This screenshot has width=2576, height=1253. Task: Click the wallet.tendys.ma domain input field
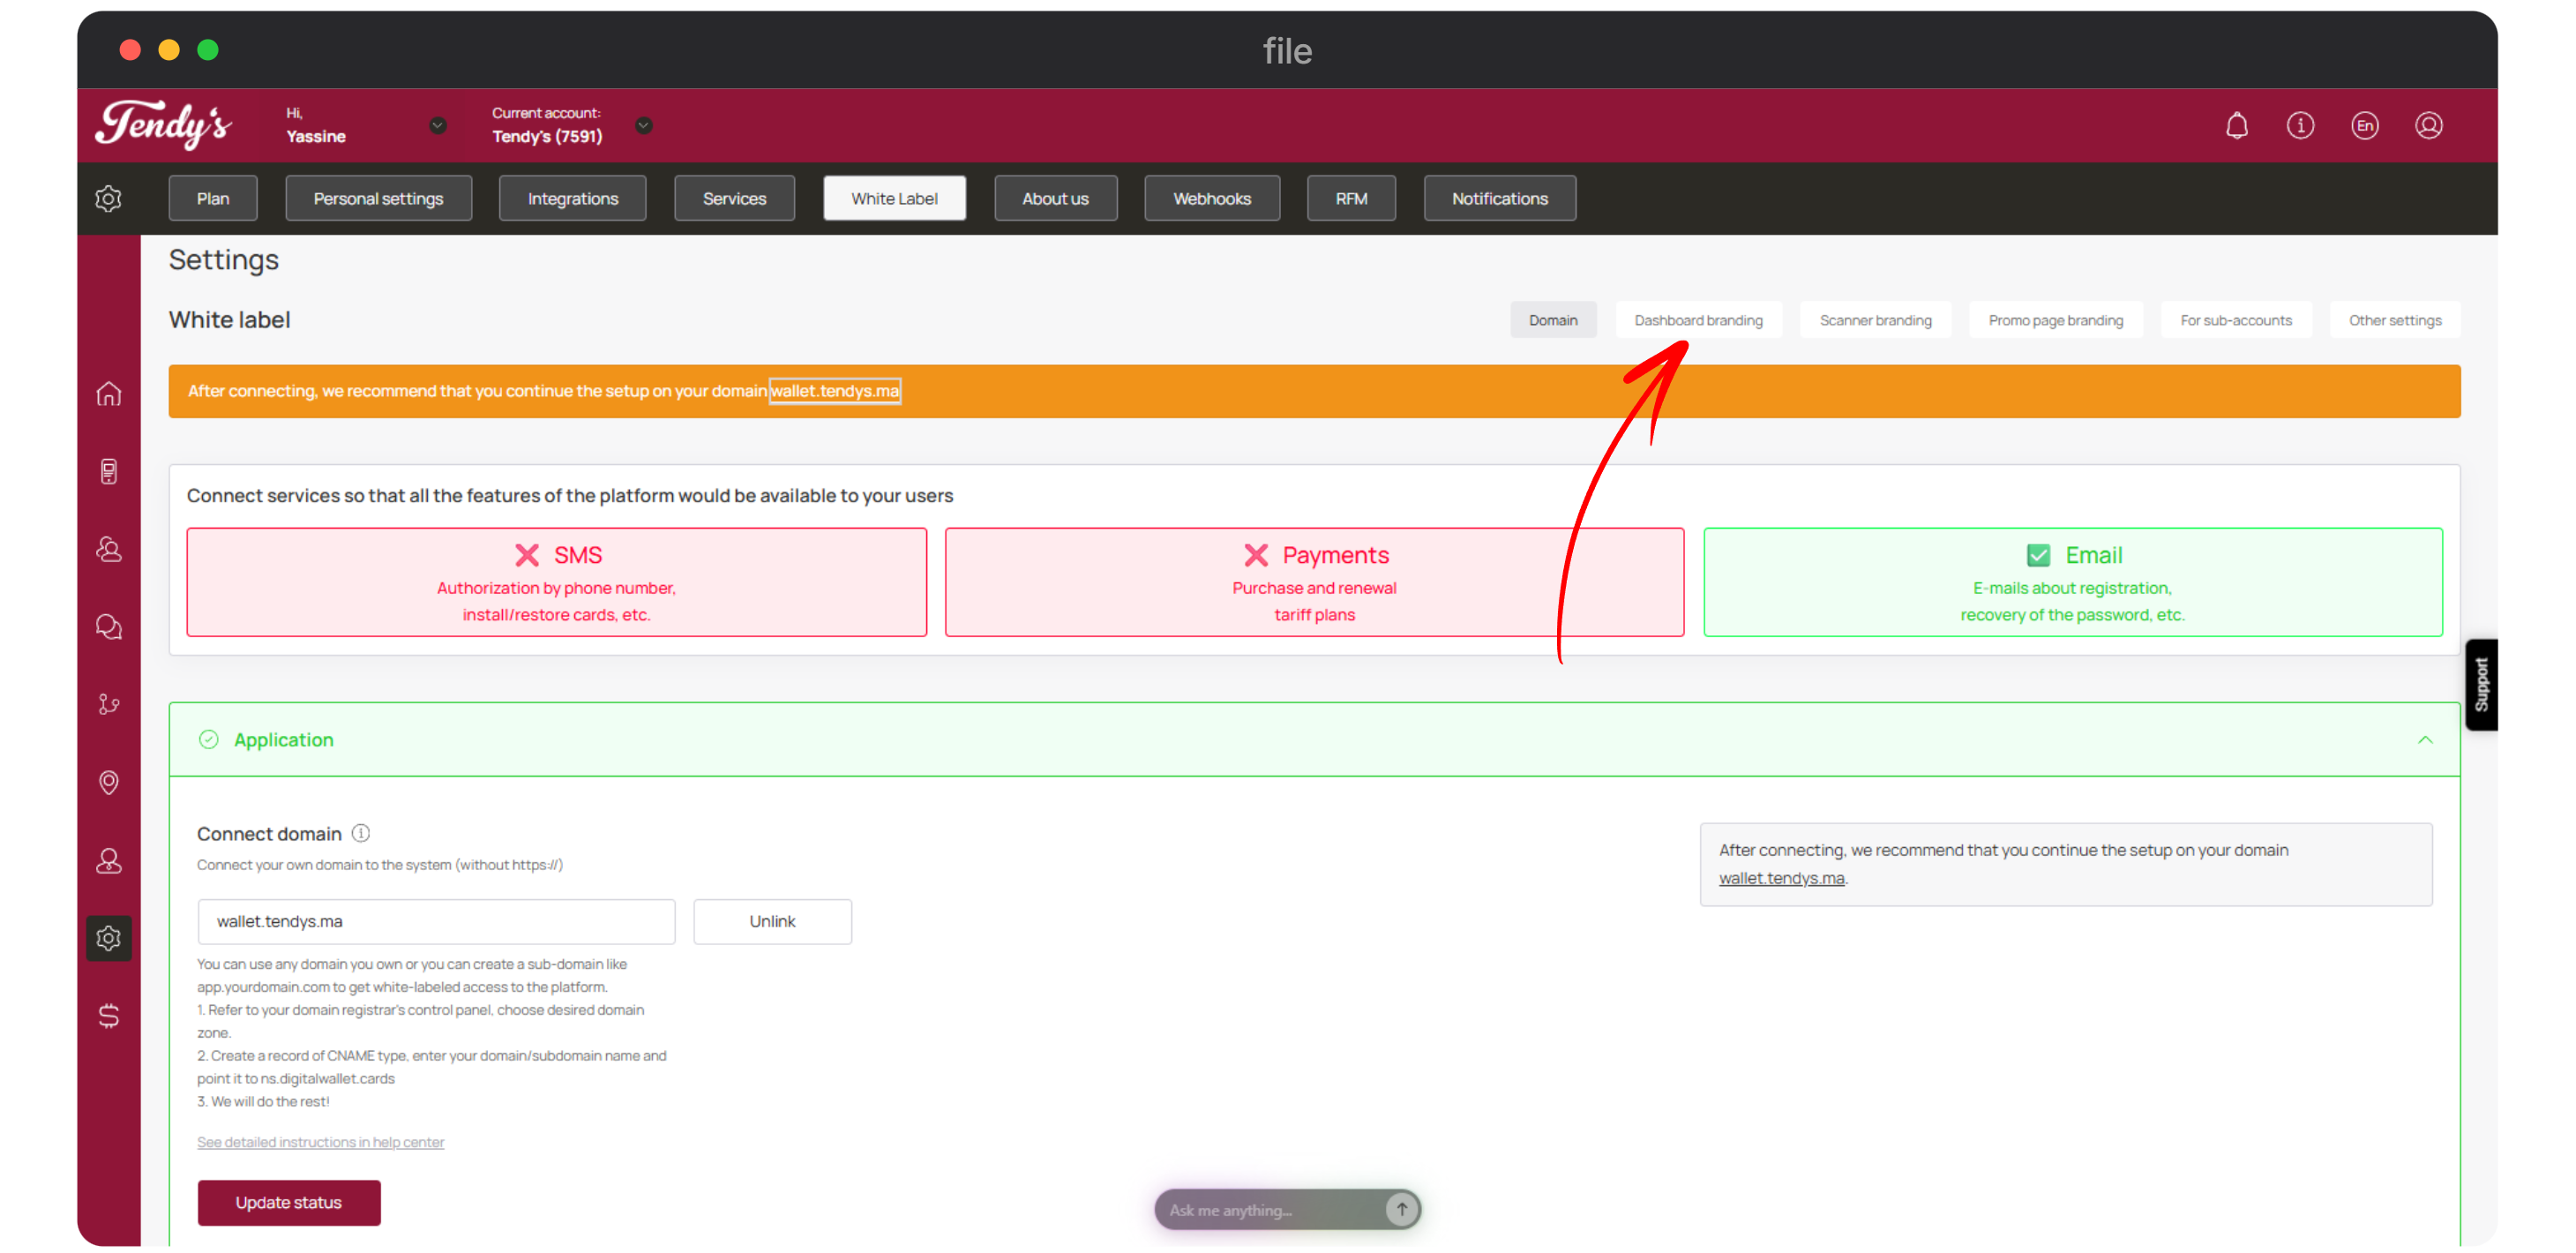[436, 921]
